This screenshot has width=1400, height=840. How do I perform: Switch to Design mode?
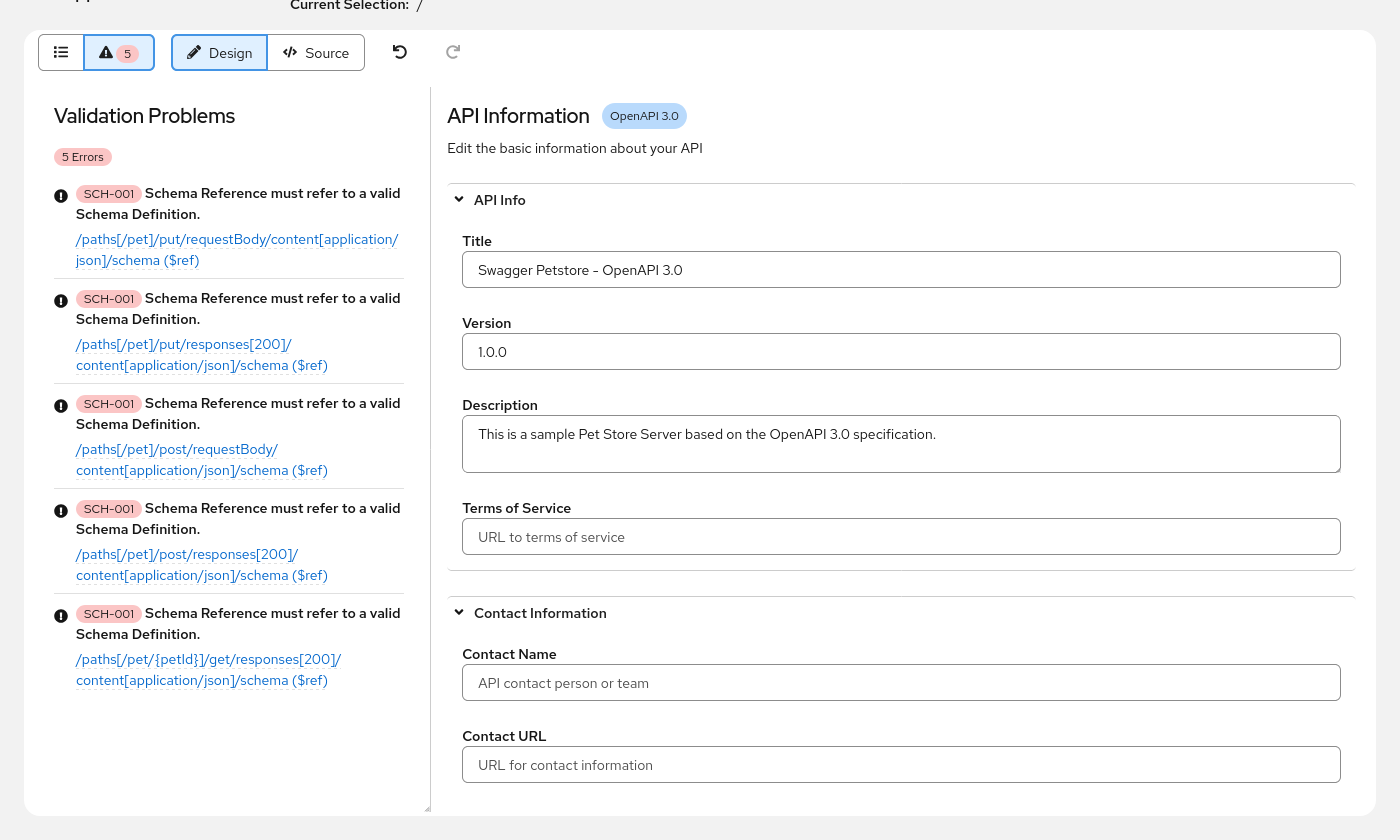click(x=219, y=53)
